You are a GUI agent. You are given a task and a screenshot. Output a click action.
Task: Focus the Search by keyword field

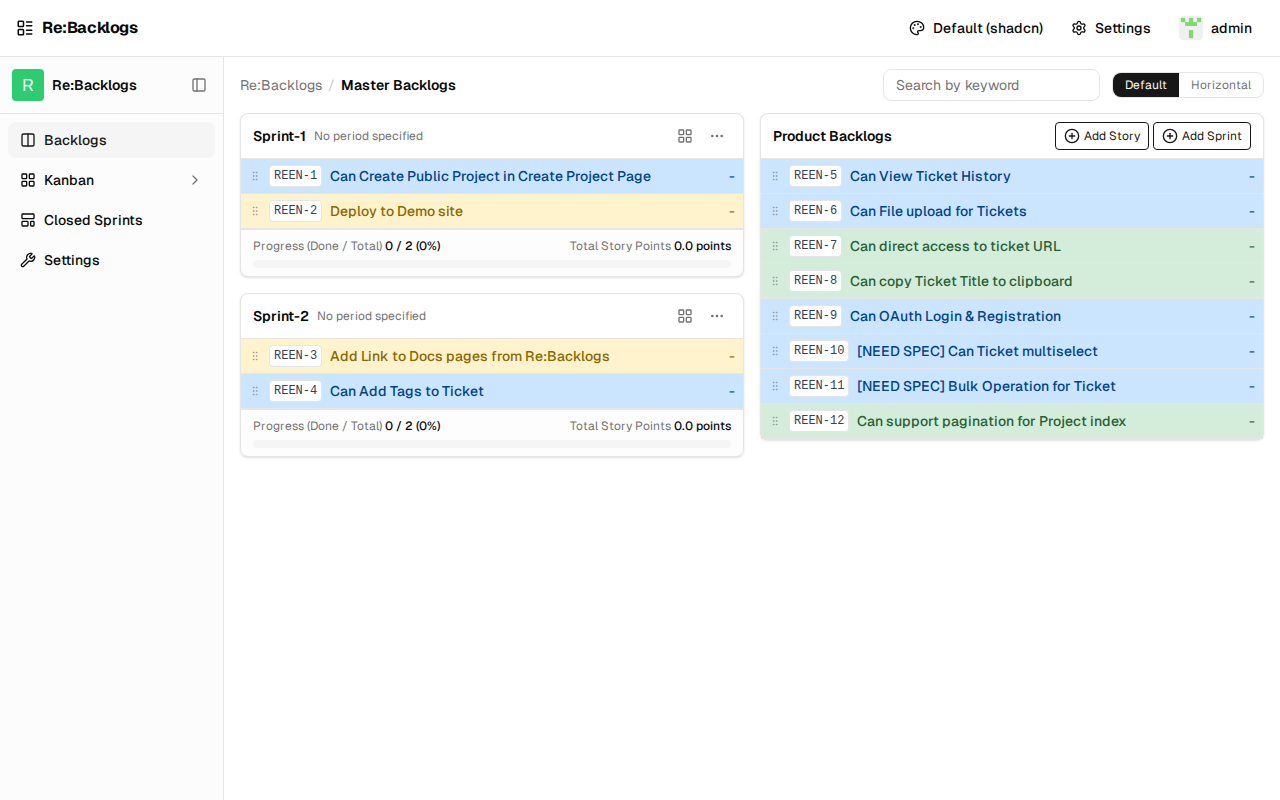(x=991, y=85)
